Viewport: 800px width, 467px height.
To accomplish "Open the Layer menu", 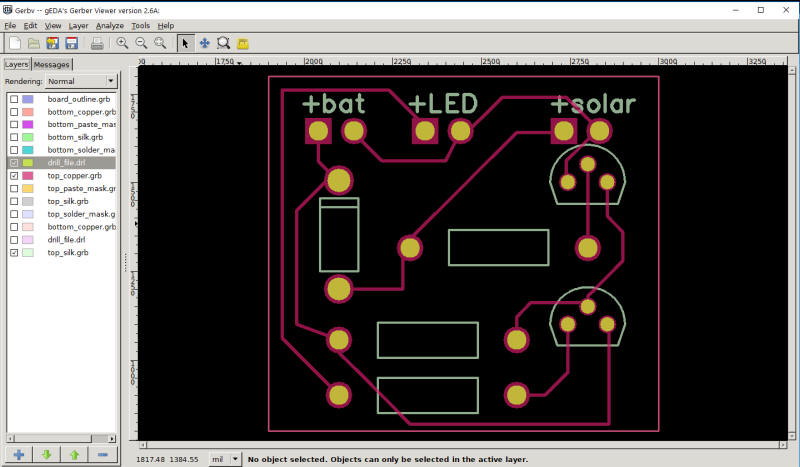I will pyautogui.click(x=78, y=25).
